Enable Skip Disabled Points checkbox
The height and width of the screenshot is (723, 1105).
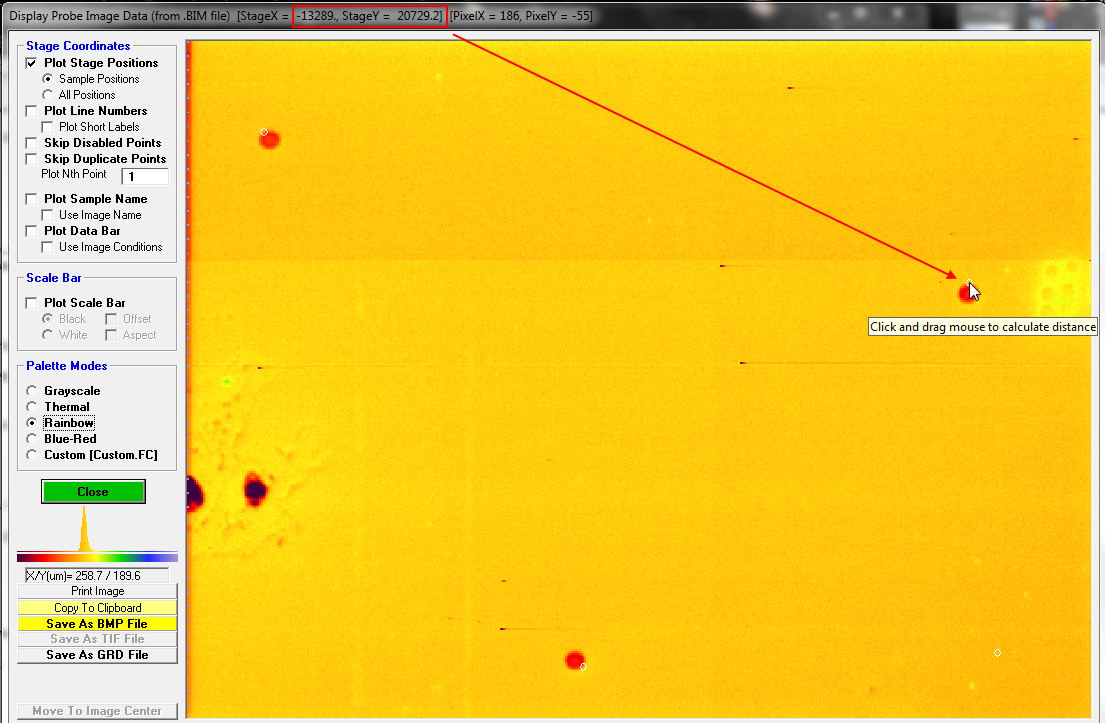32,143
